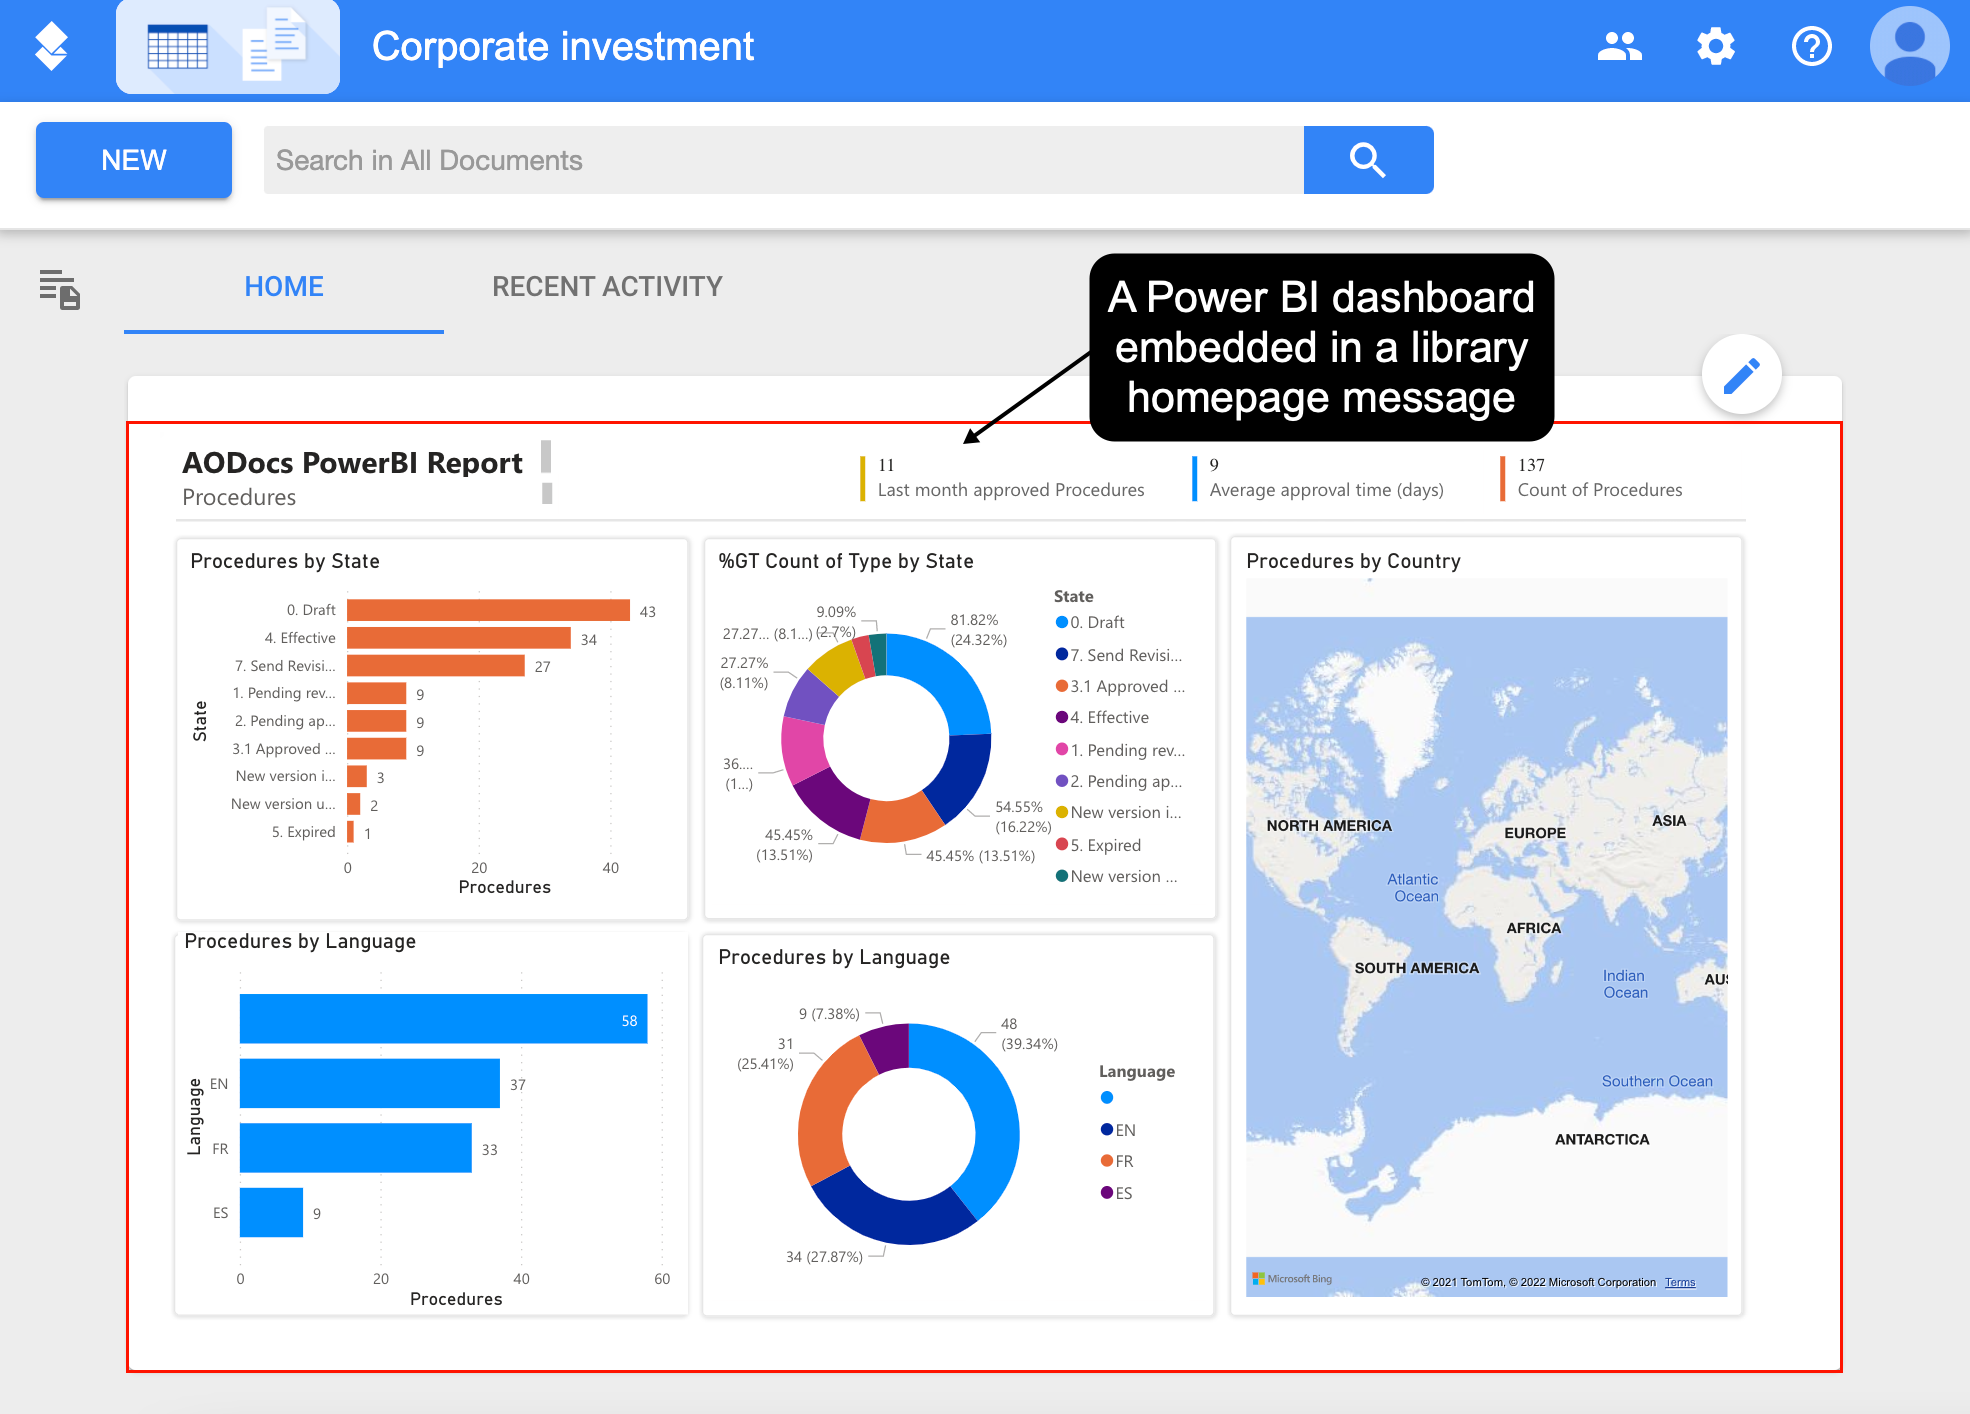This screenshot has height=1414, width=1970.
Task: Click ANTARCTICA label on map
Action: click(1601, 1139)
